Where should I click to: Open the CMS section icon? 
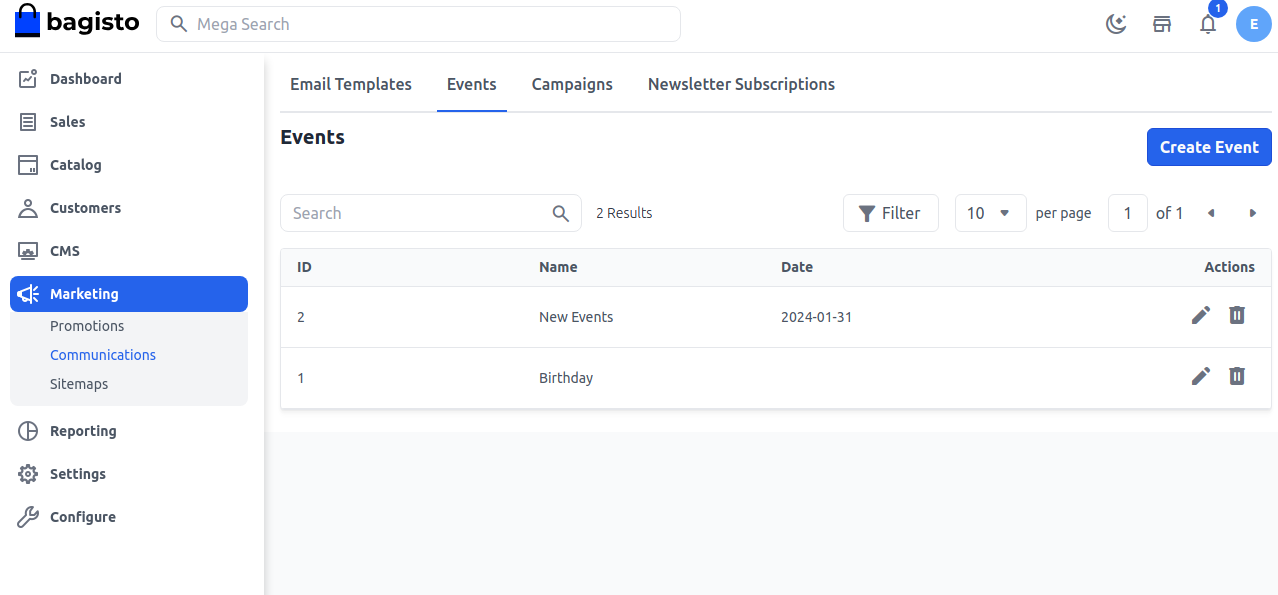(x=28, y=250)
